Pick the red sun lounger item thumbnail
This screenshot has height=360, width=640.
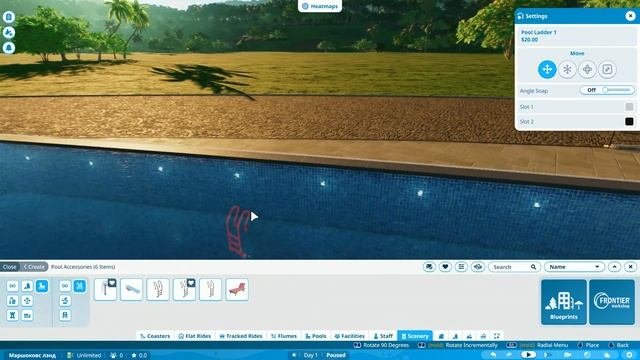pyautogui.click(x=237, y=289)
